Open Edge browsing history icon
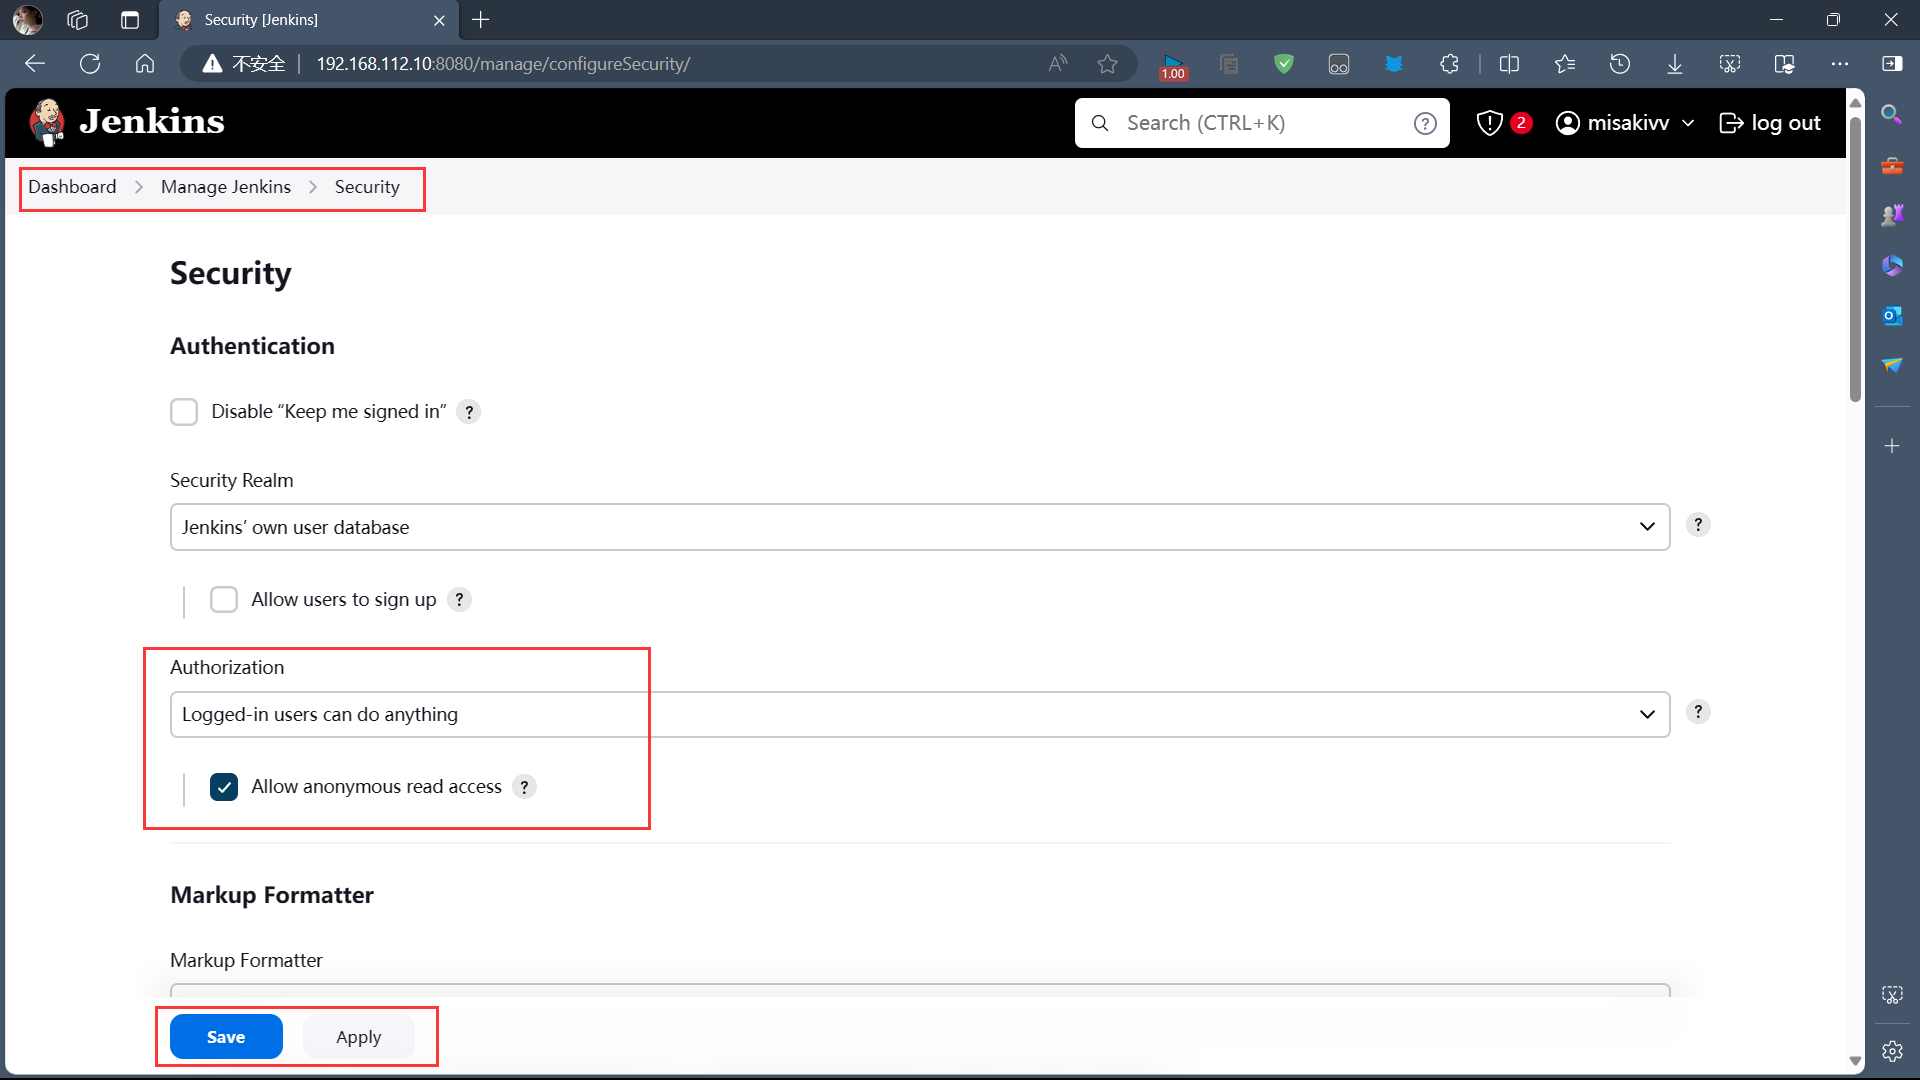 1620,63
